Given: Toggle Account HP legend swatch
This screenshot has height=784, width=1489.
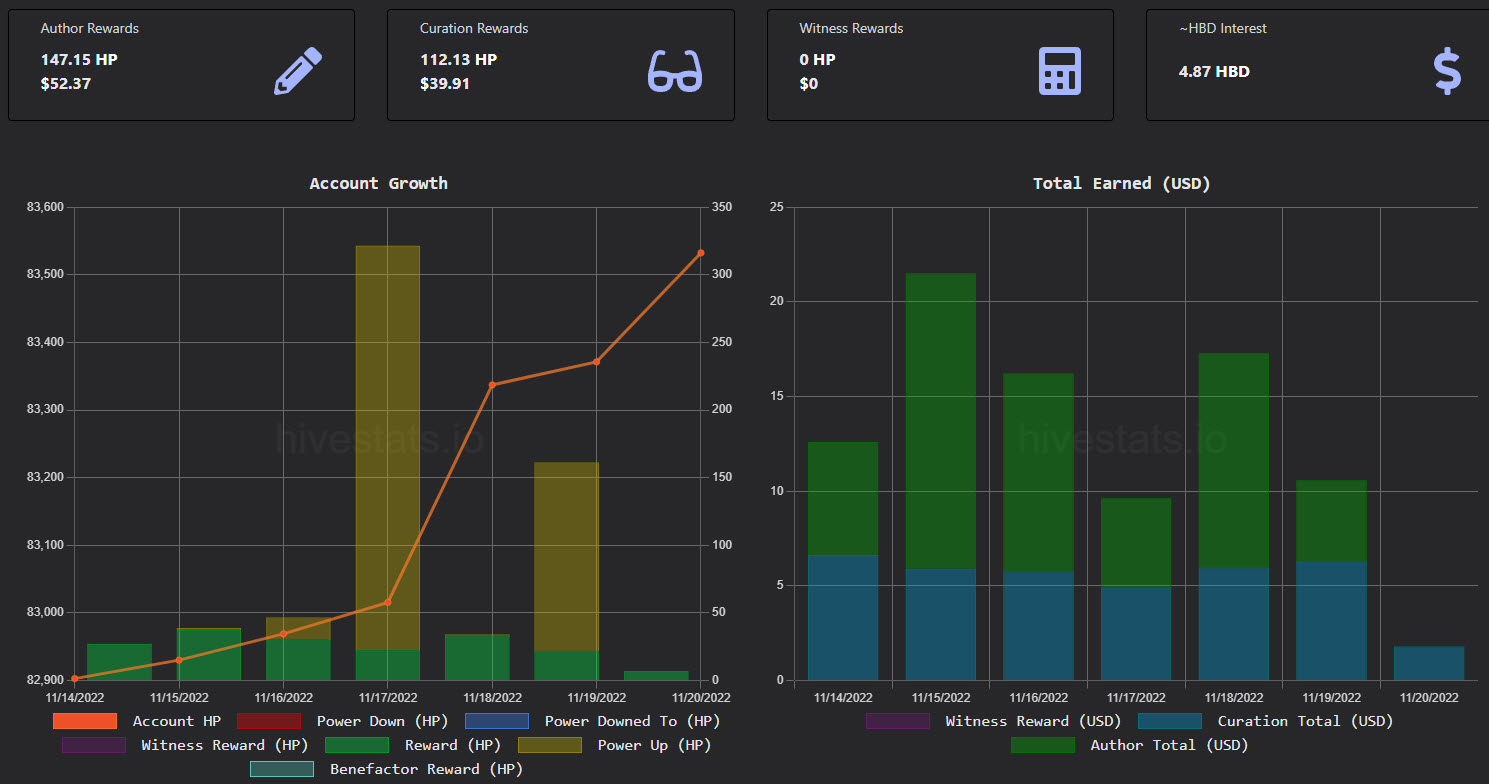Looking at the screenshot, I should (85, 721).
